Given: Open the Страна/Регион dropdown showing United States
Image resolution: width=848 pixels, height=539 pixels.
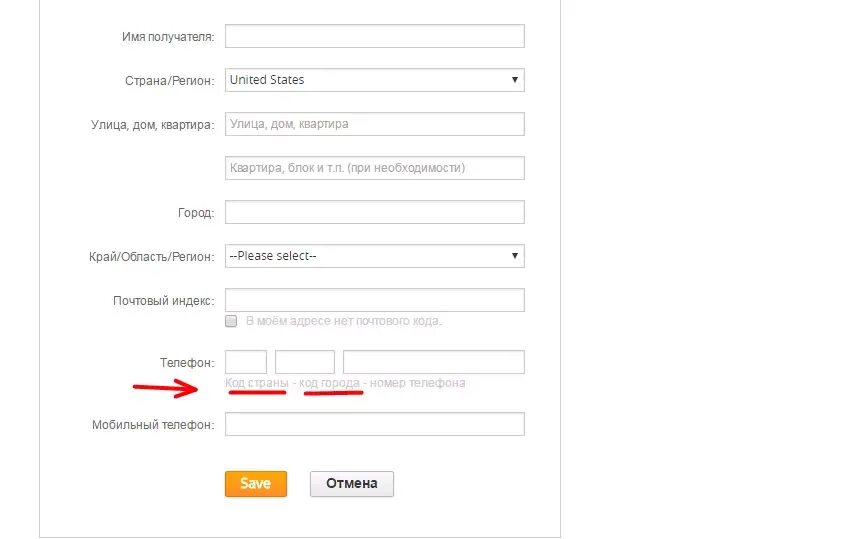Looking at the screenshot, I should pyautogui.click(x=375, y=80).
